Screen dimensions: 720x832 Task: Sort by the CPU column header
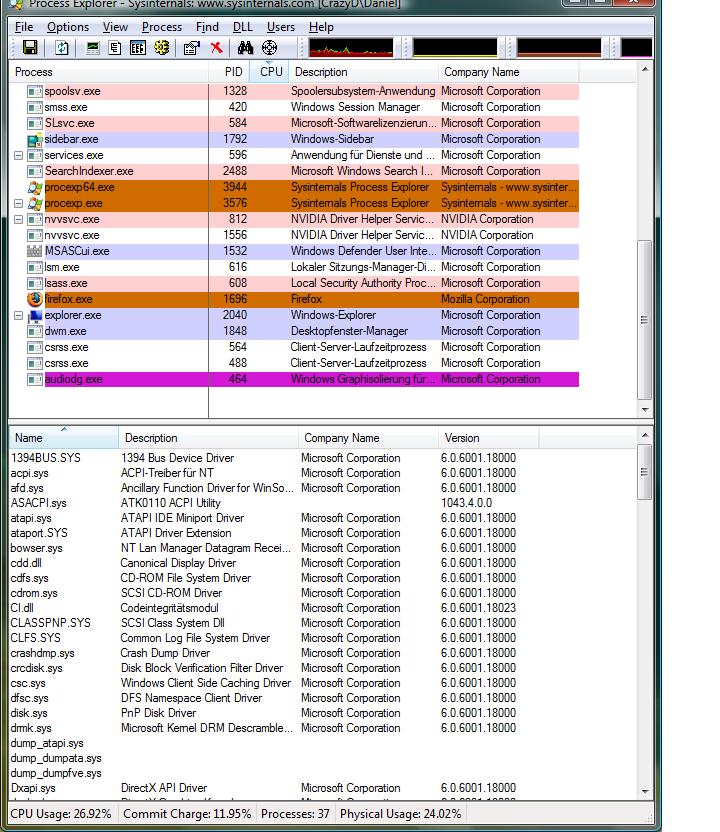(x=271, y=72)
